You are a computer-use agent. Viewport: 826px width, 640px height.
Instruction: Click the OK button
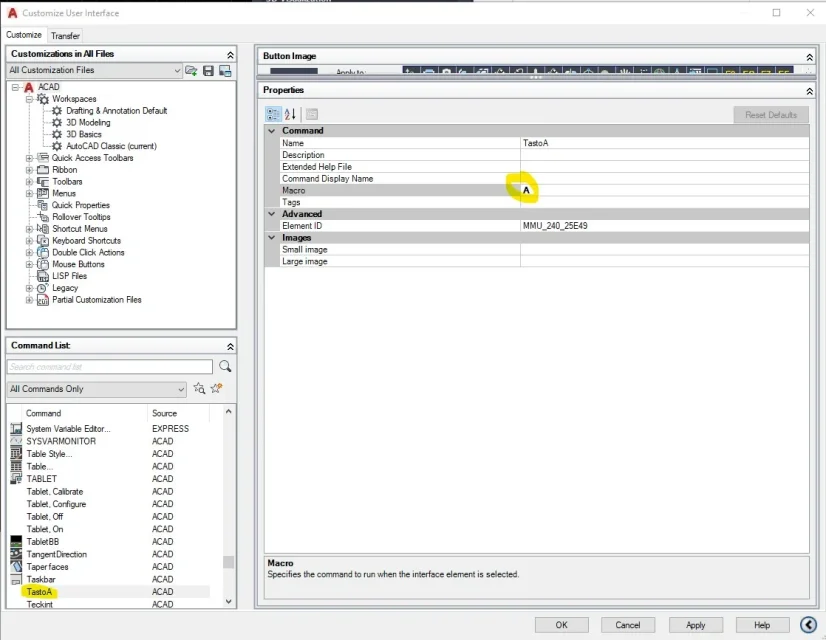[562, 625]
